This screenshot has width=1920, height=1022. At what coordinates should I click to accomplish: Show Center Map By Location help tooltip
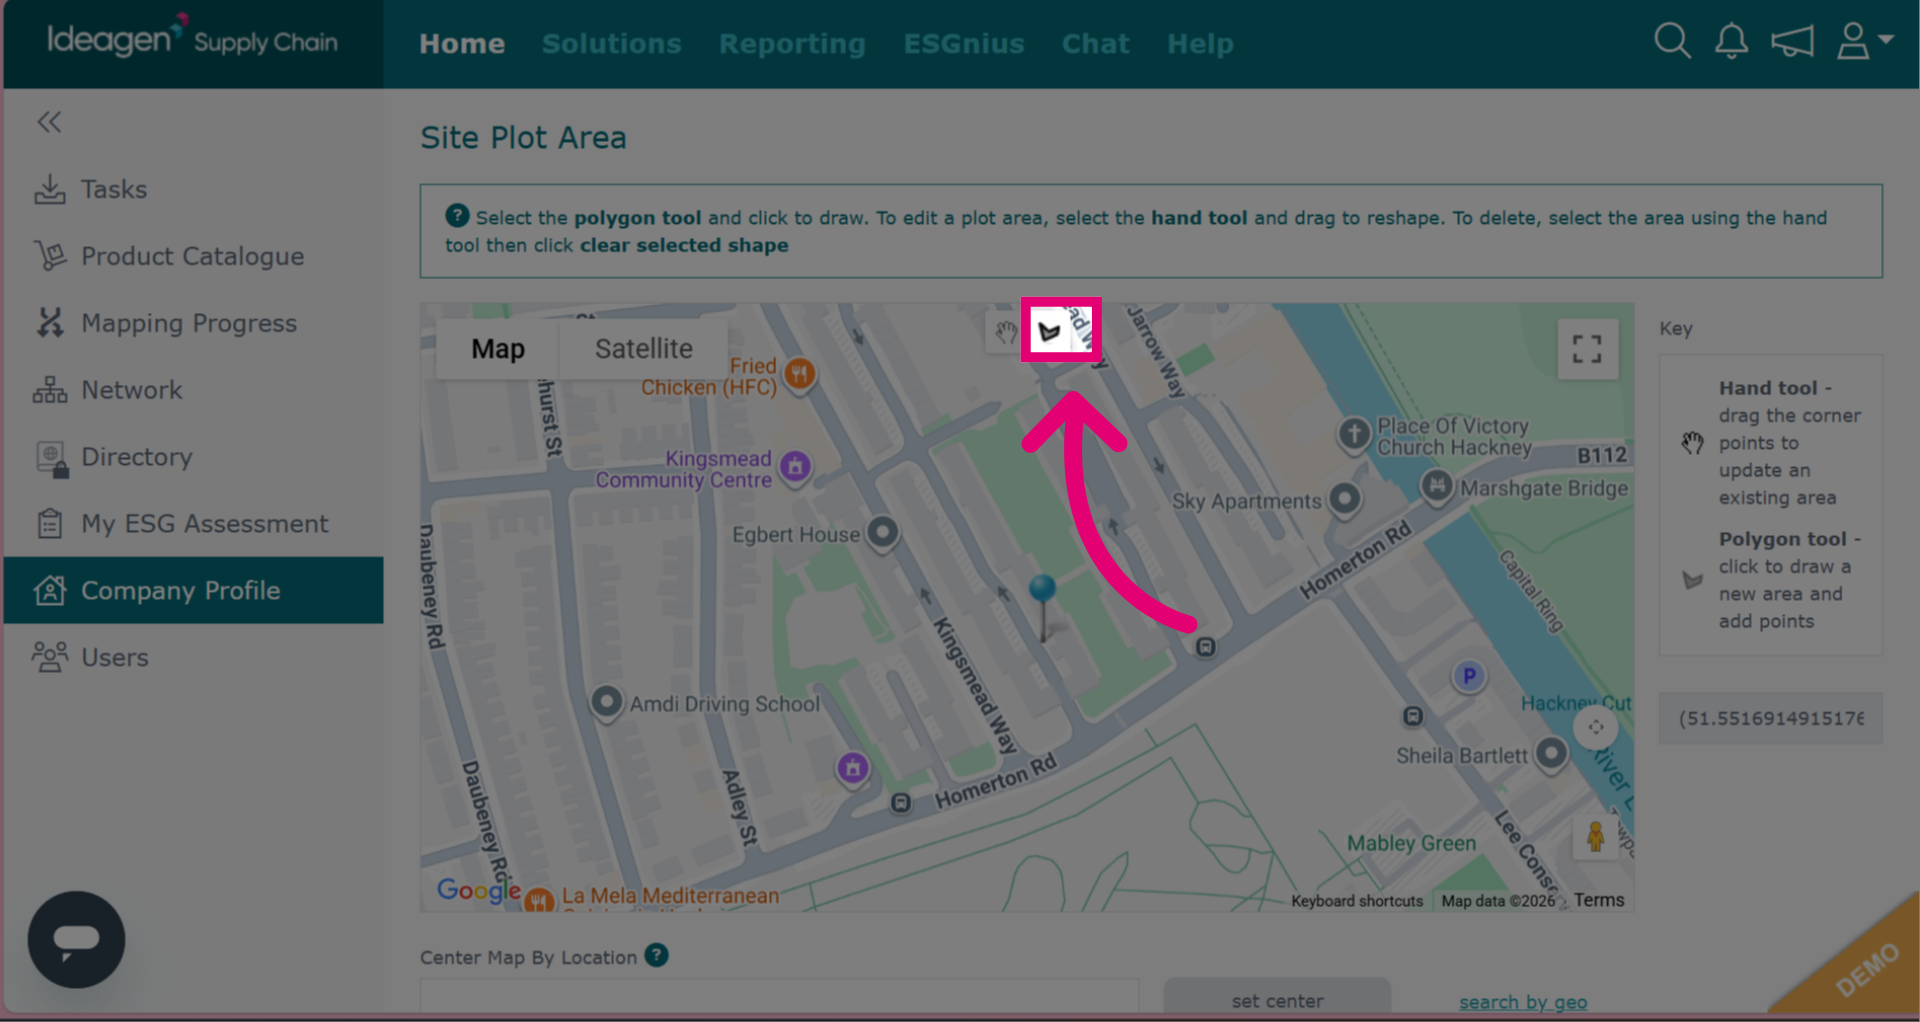pos(656,955)
